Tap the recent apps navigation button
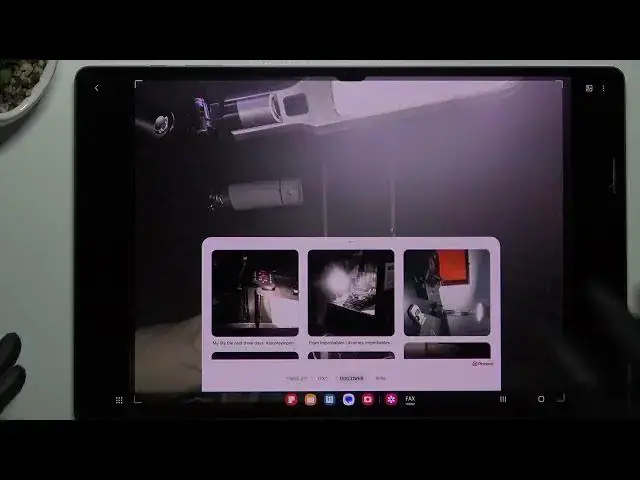The height and width of the screenshot is (480, 640). coord(503,399)
